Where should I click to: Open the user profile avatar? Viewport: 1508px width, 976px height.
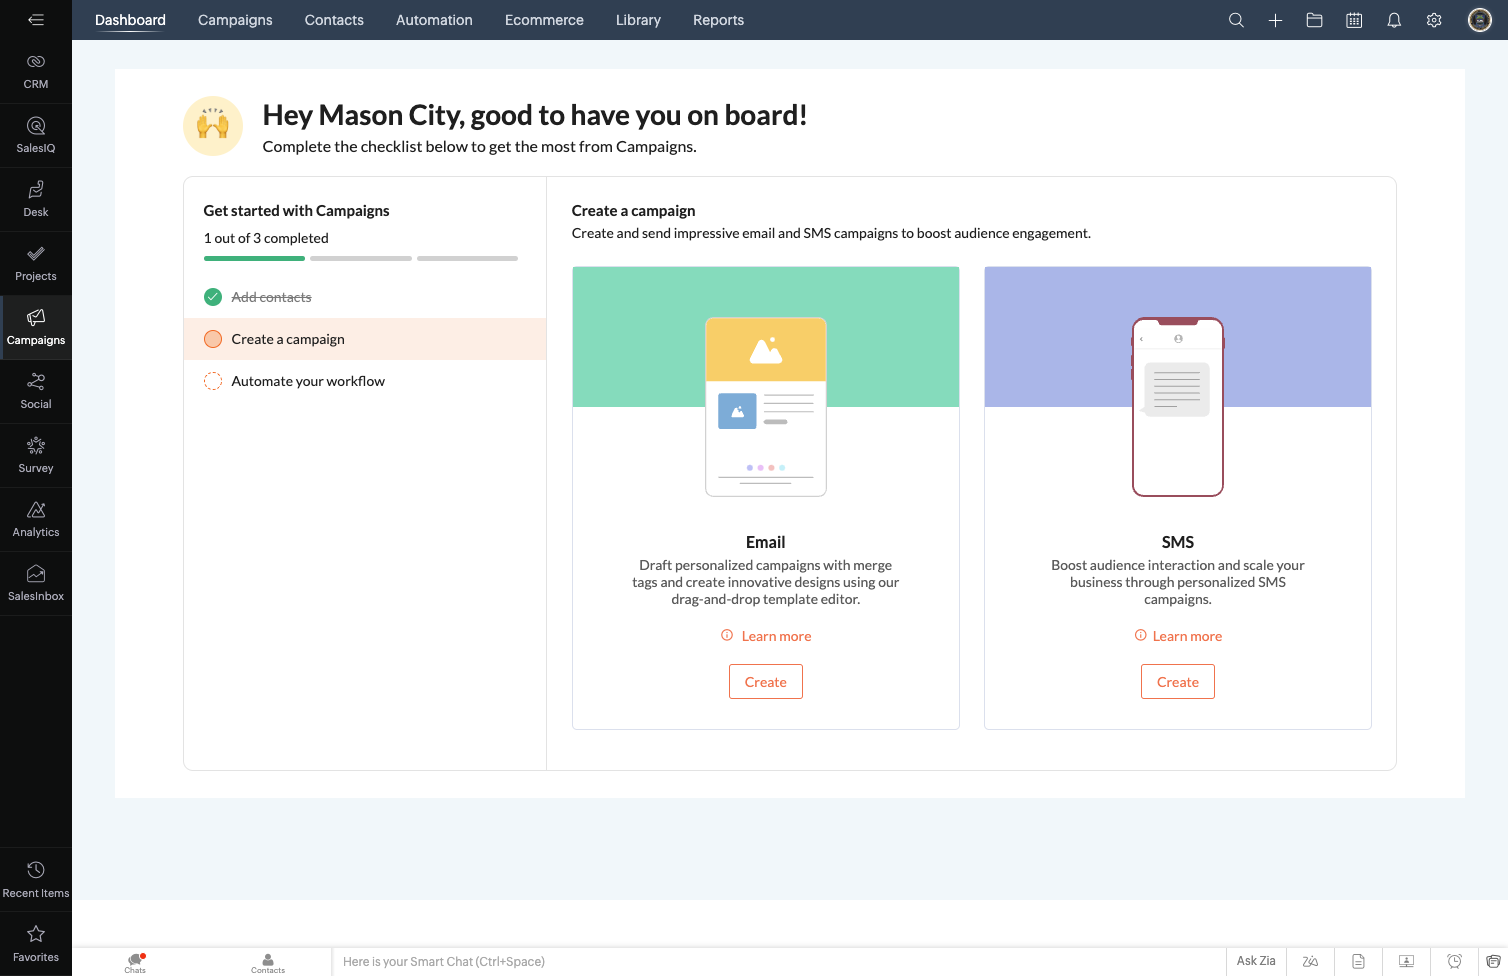click(x=1480, y=20)
